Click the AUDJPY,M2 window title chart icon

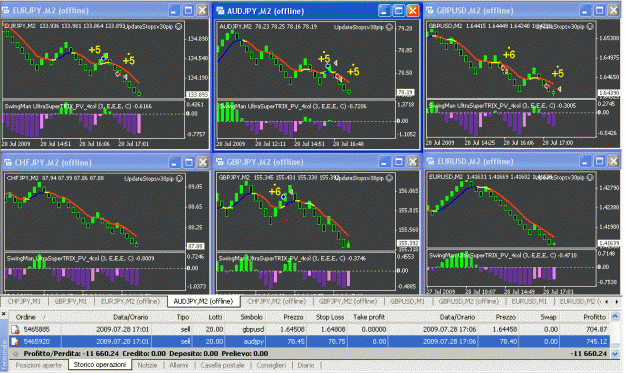pyautogui.click(x=220, y=11)
